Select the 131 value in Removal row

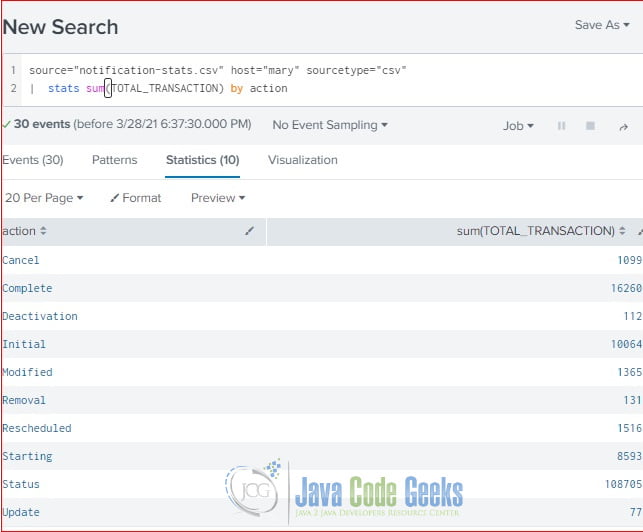[632, 400]
